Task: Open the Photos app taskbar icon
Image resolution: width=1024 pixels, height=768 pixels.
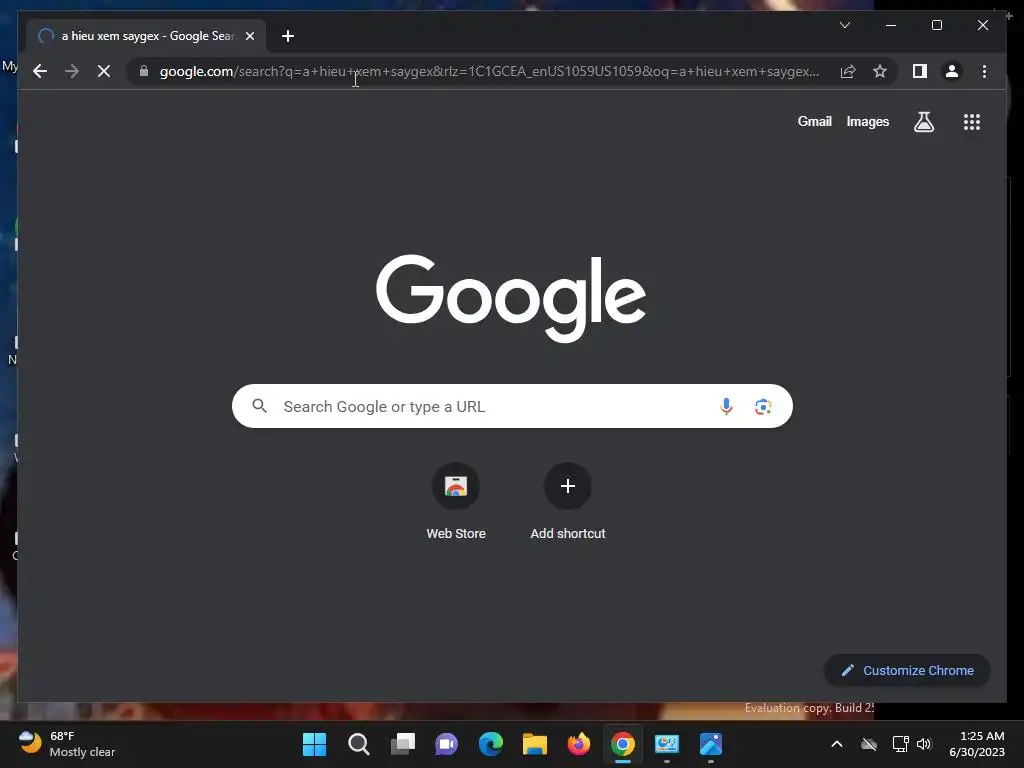Action: [711, 744]
